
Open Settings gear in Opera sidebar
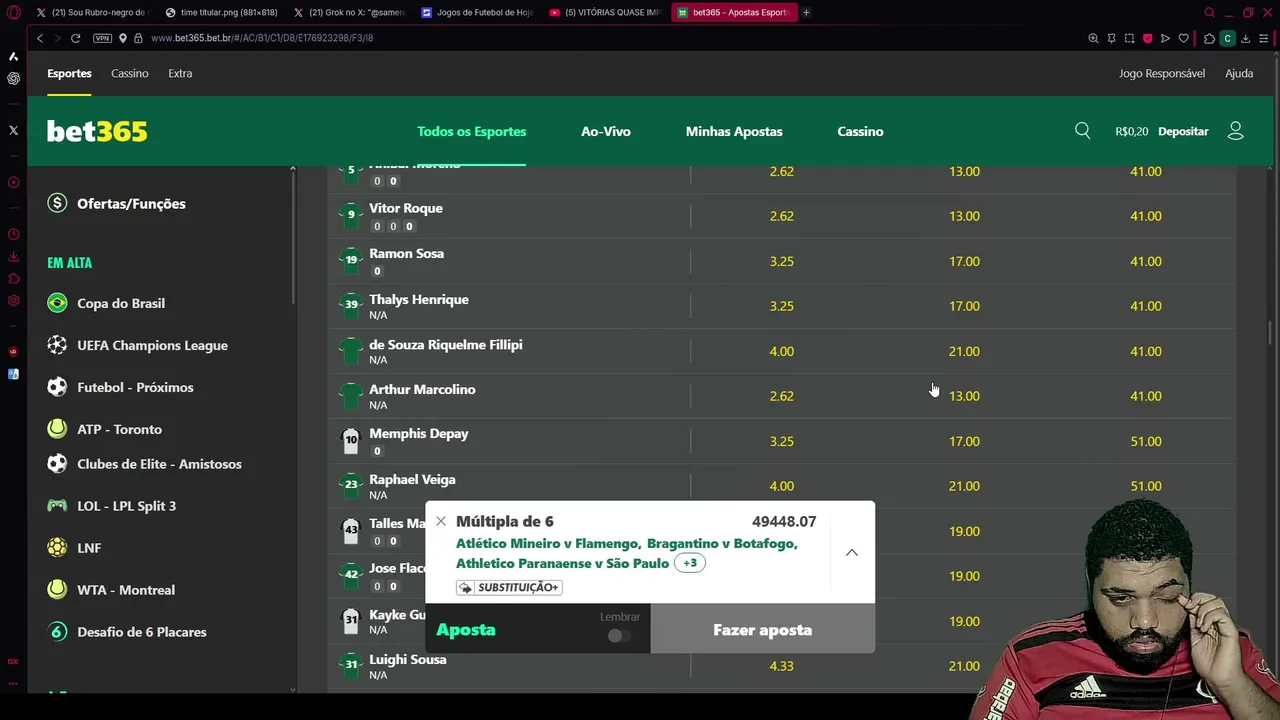click(13, 301)
